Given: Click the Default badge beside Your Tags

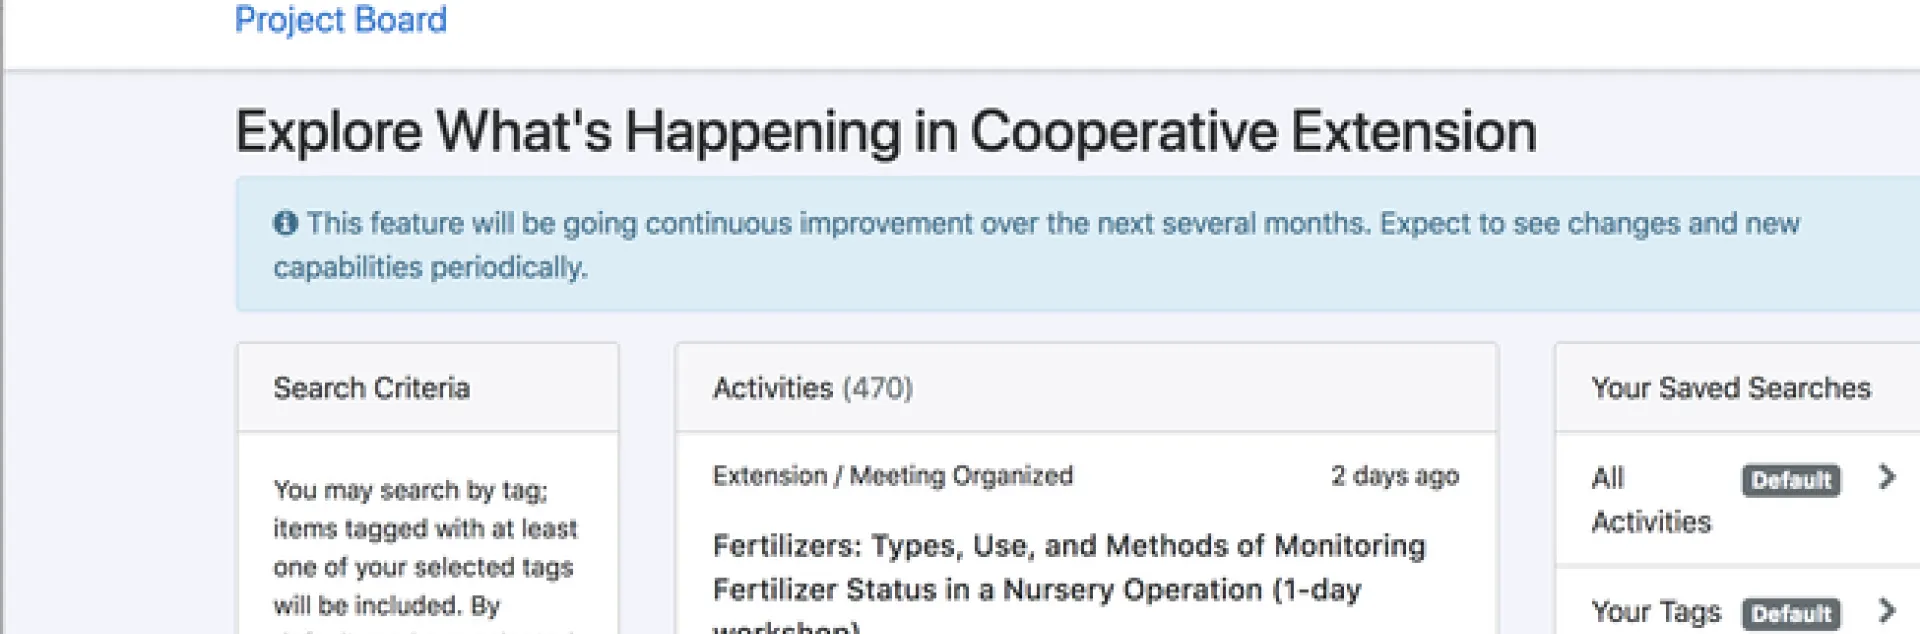Looking at the screenshot, I should click(1790, 613).
